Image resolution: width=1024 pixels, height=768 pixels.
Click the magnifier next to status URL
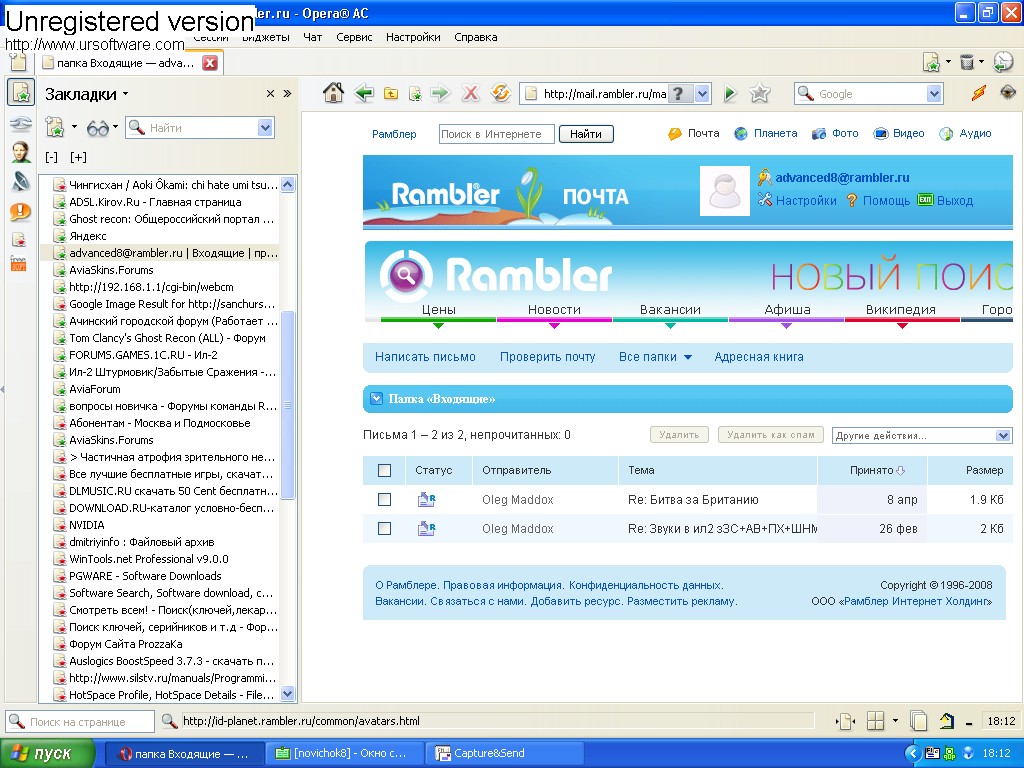pos(169,721)
